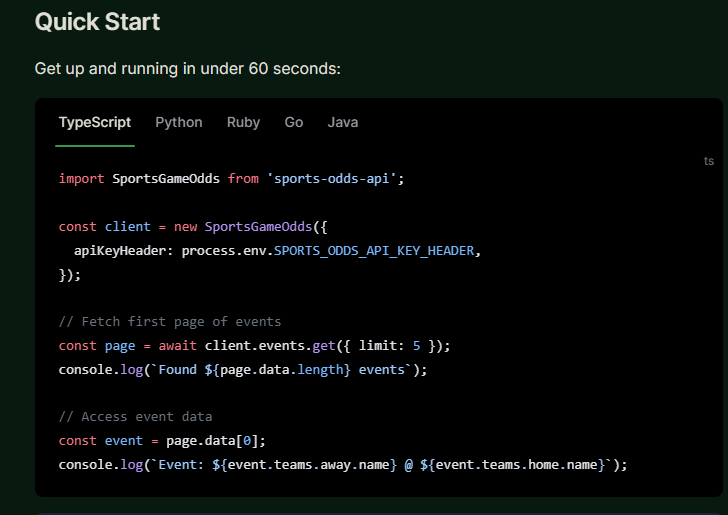This screenshot has height=515, width=728.
Task: Switch to the TypeScript code tab
Action: coord(94,122)
